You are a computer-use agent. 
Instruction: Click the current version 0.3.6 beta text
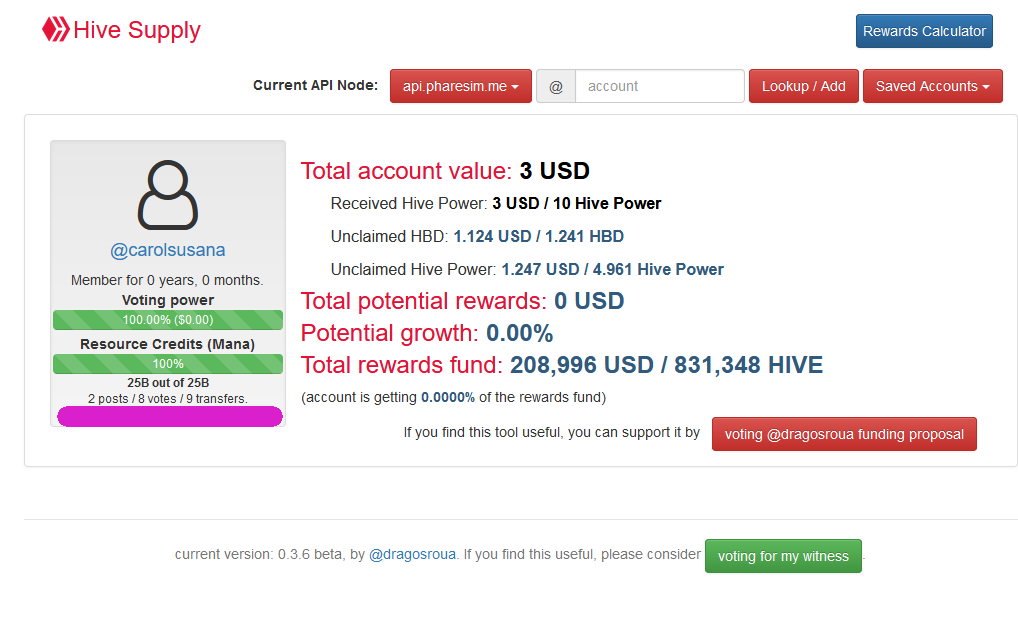(x=260, y=555)
